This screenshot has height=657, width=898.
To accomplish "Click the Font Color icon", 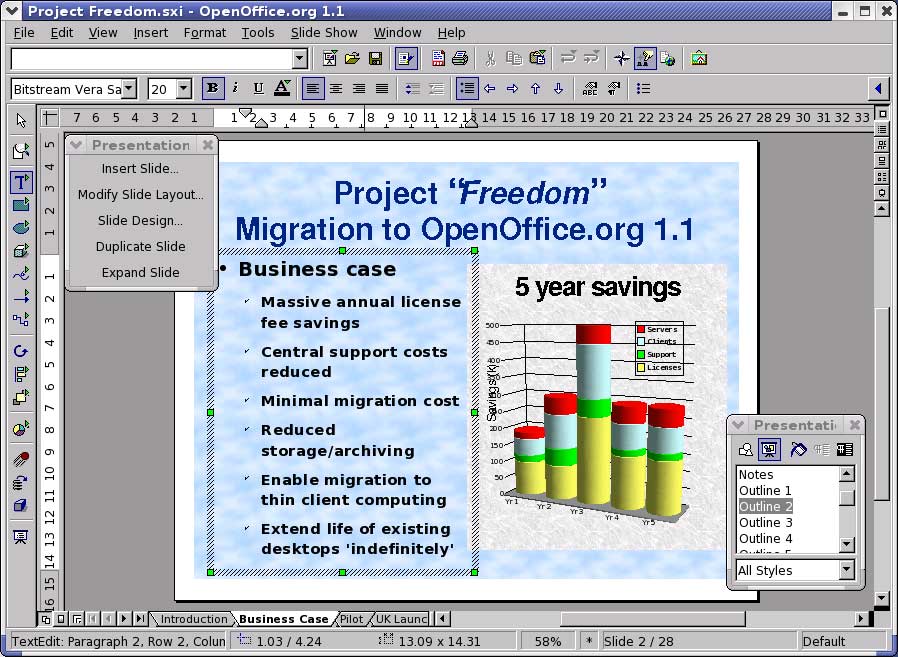I will pos(282,89).
